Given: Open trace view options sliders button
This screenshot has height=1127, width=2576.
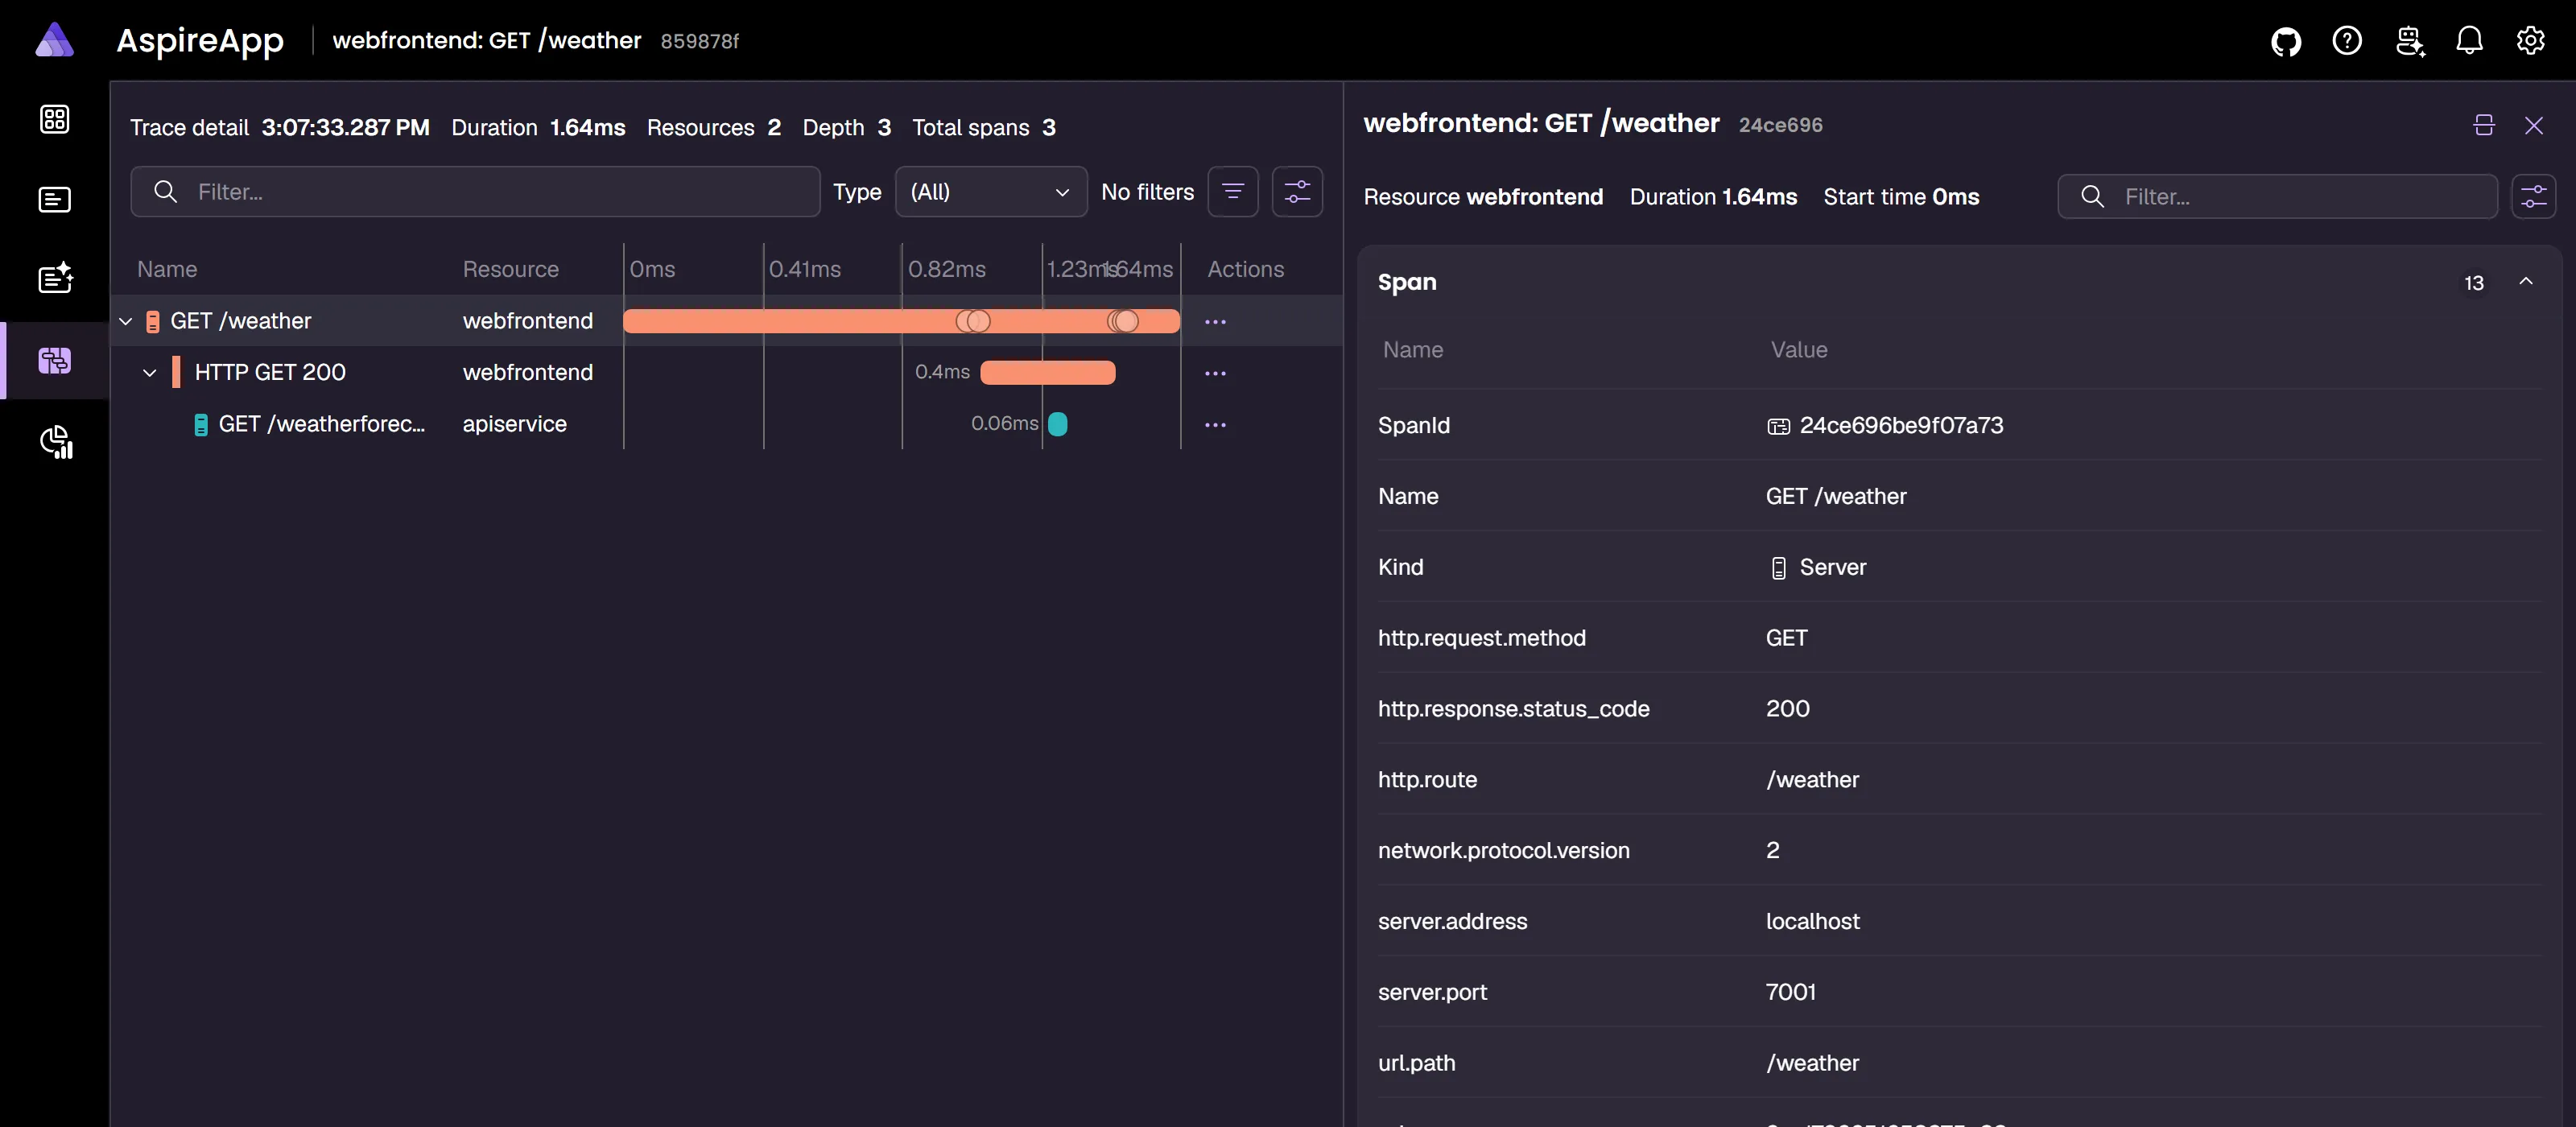Looking at the screenshot, I should click(x=1297, y=191).
